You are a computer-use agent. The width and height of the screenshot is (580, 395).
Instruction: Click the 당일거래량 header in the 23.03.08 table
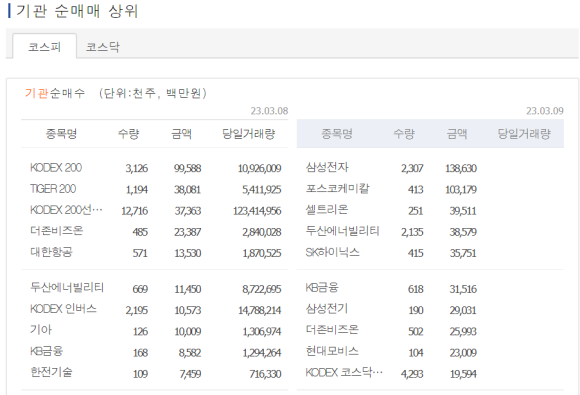(x=249, y=134)
